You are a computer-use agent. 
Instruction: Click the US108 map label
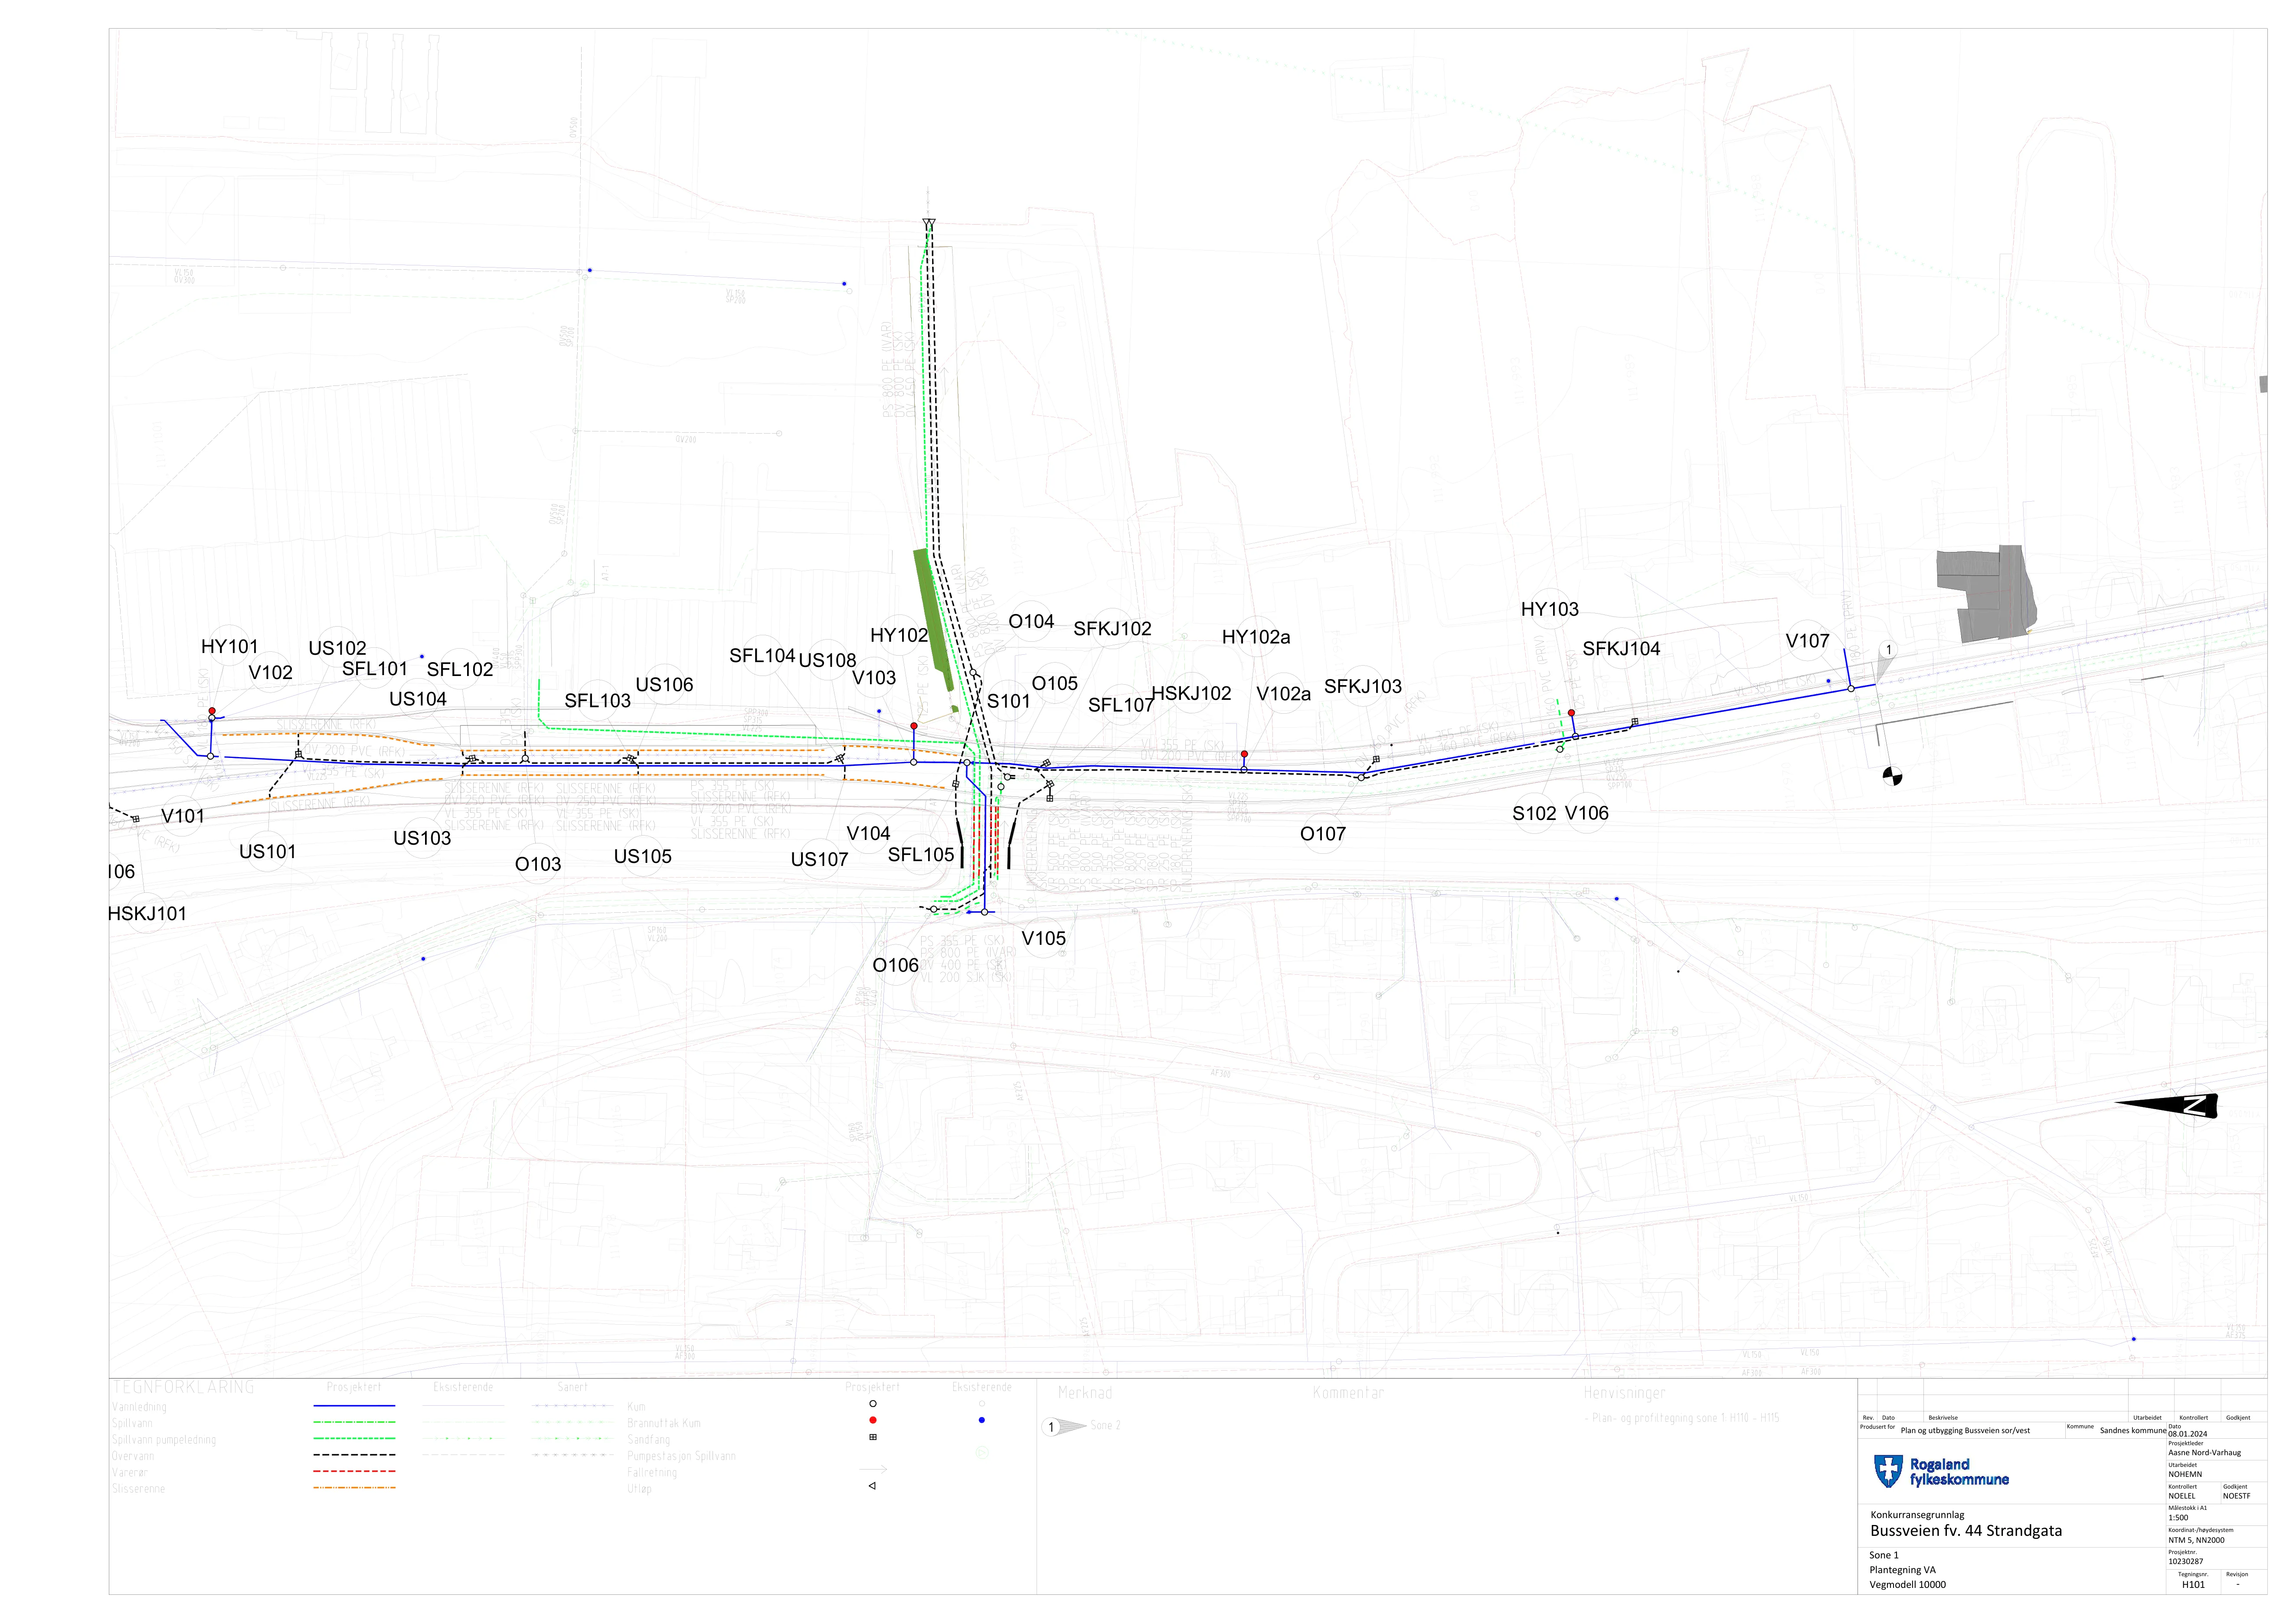click(x=828, y=660)
